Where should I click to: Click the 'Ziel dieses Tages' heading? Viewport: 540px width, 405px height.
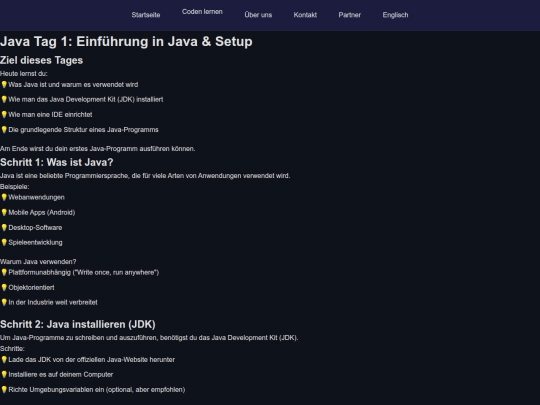click(41, 60)
